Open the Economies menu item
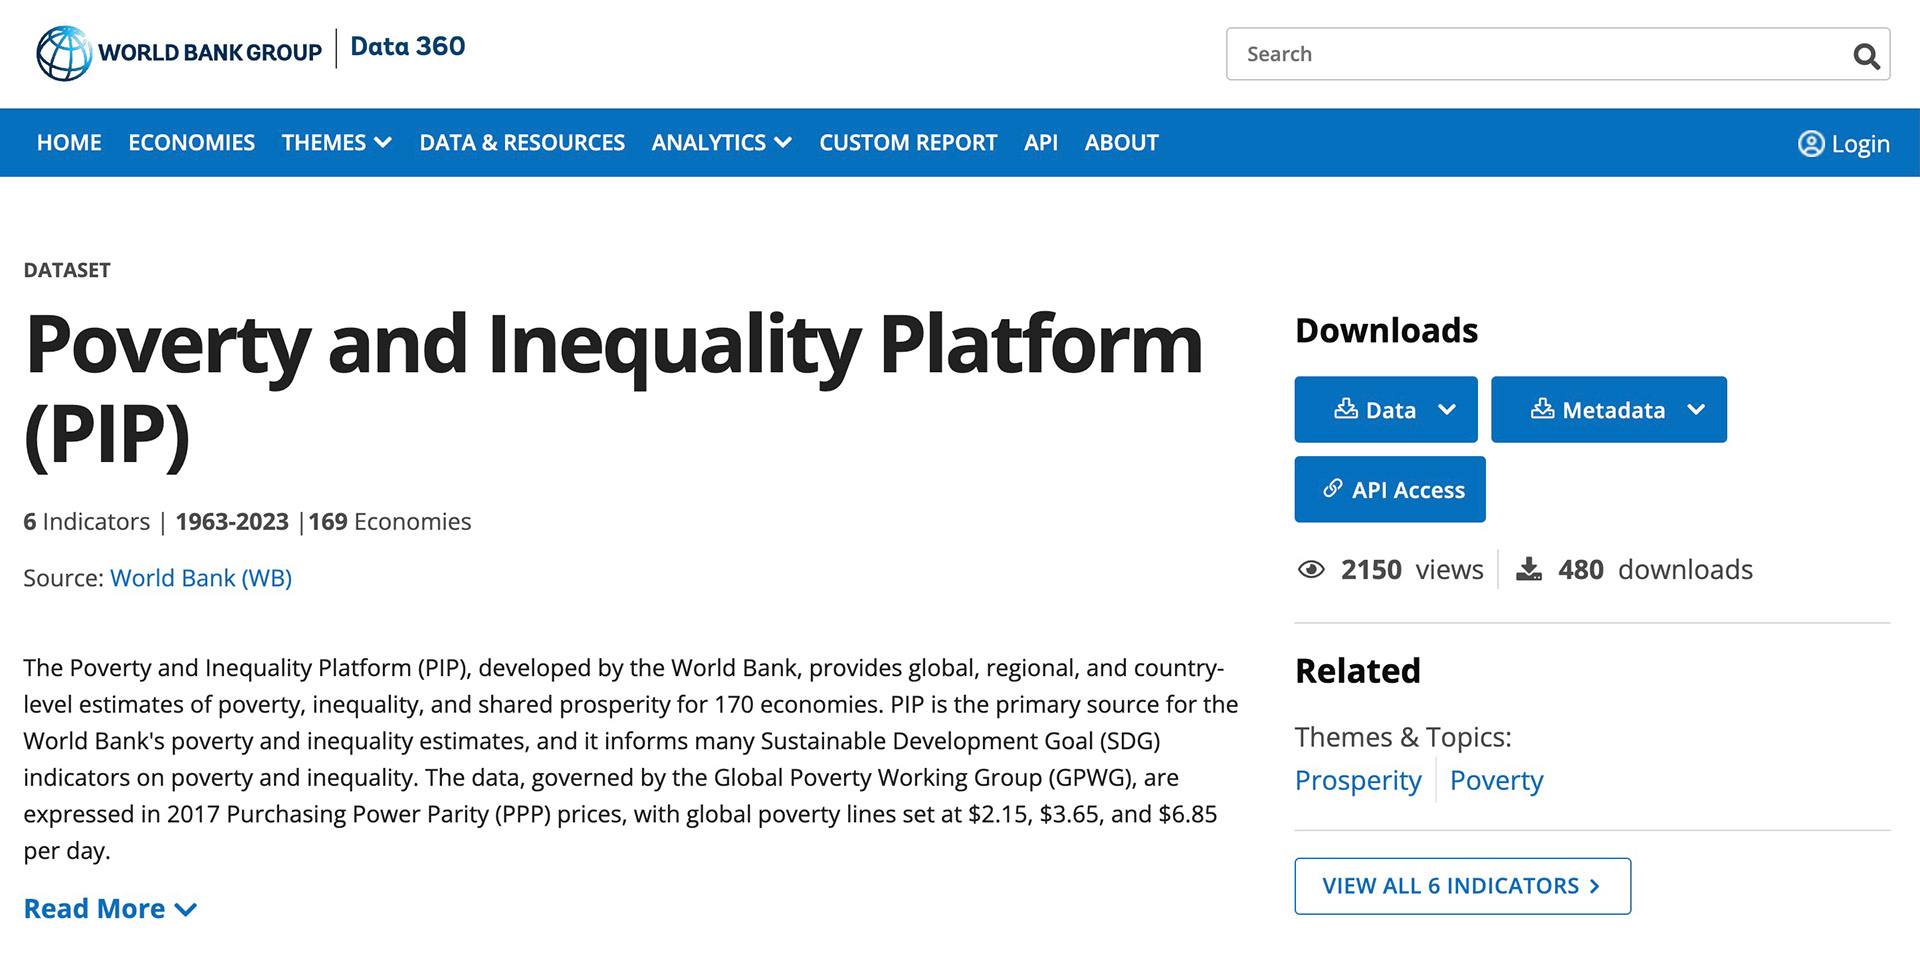Image resolution: width=1920 pixels, height=970 pixels. coord(192,143)
